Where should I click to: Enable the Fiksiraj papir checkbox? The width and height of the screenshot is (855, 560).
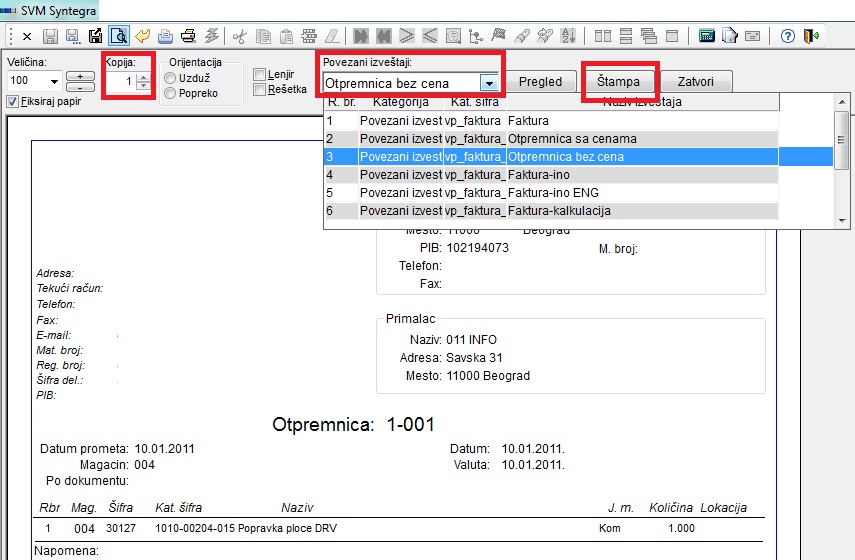click(x=13, y=101)
